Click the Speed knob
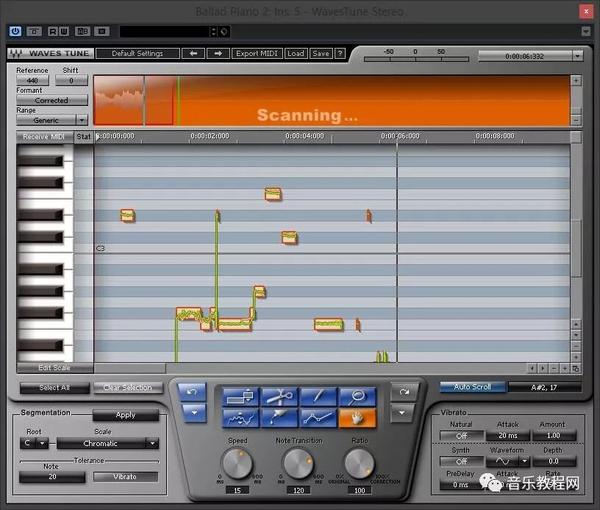The image size is (600, 510). tap(238, 462)
